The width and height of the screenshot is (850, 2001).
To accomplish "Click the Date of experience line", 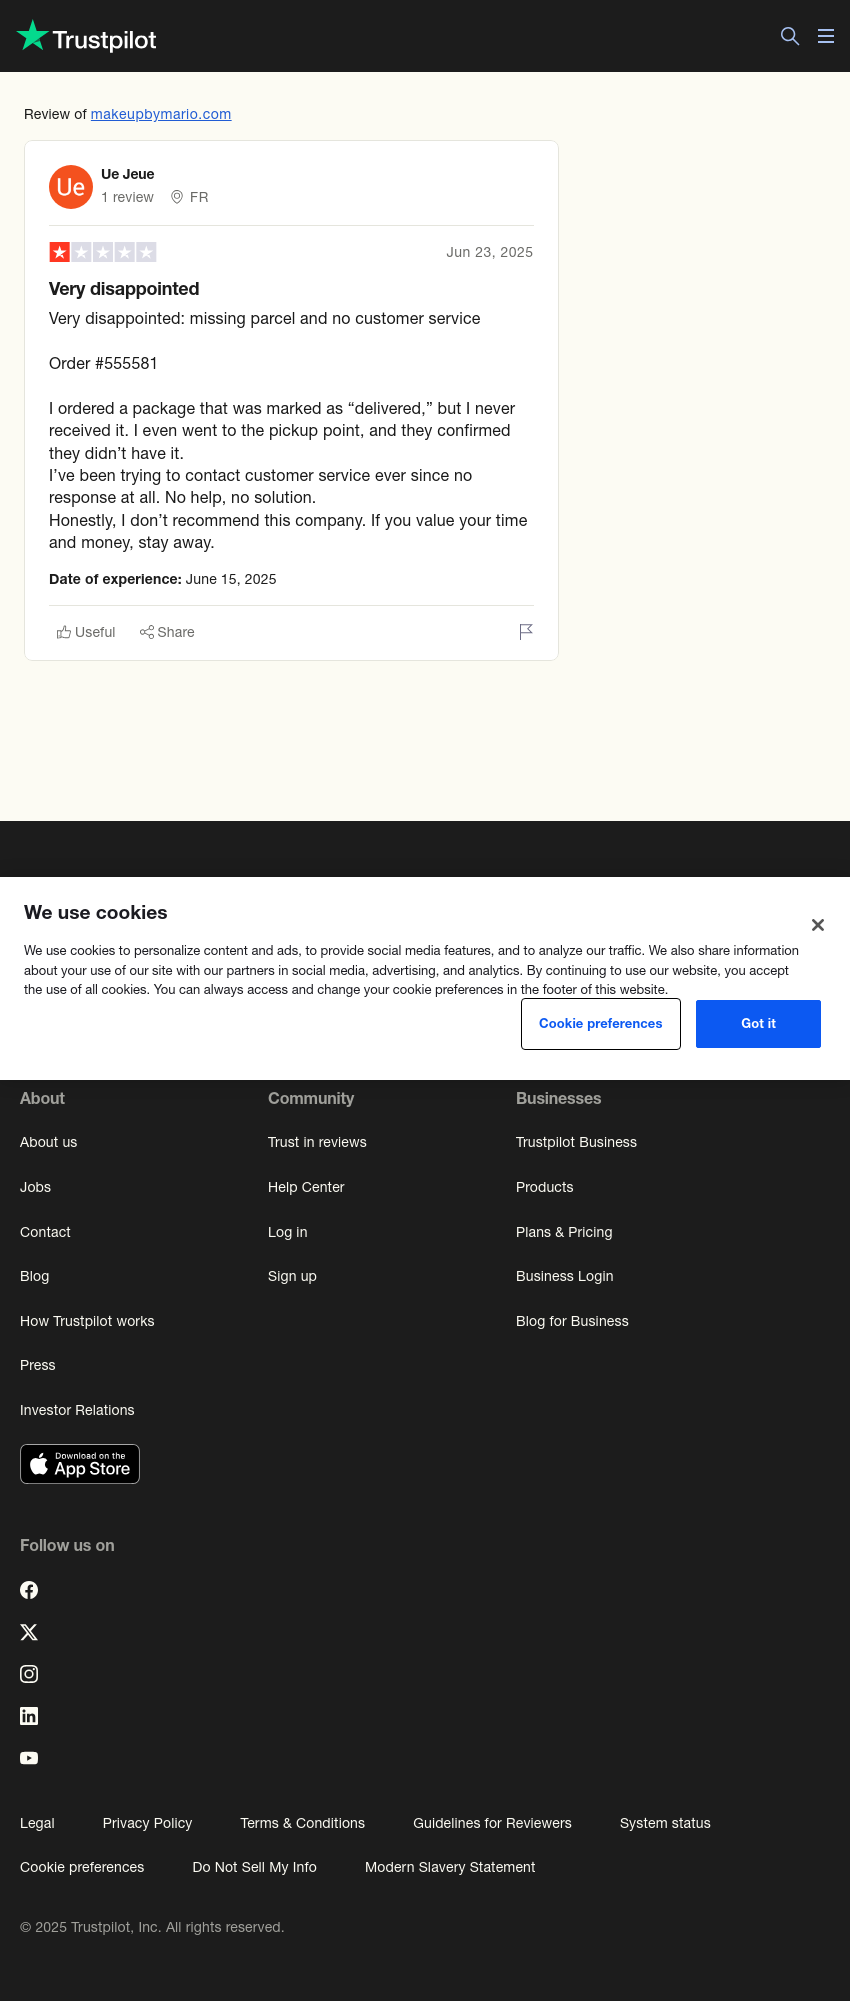I will (x=163, y=579).
